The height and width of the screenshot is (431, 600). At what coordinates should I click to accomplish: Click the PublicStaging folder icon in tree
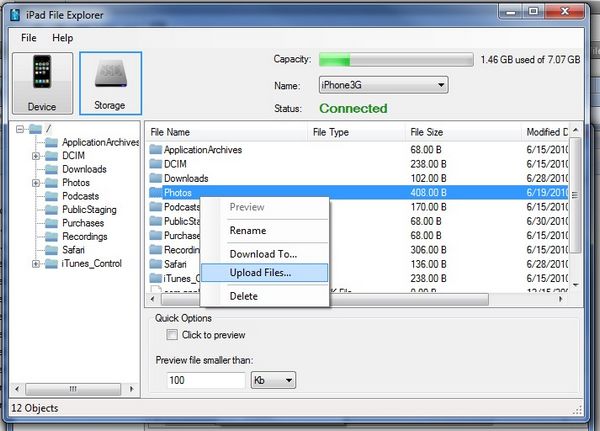[x=51, y=210]
